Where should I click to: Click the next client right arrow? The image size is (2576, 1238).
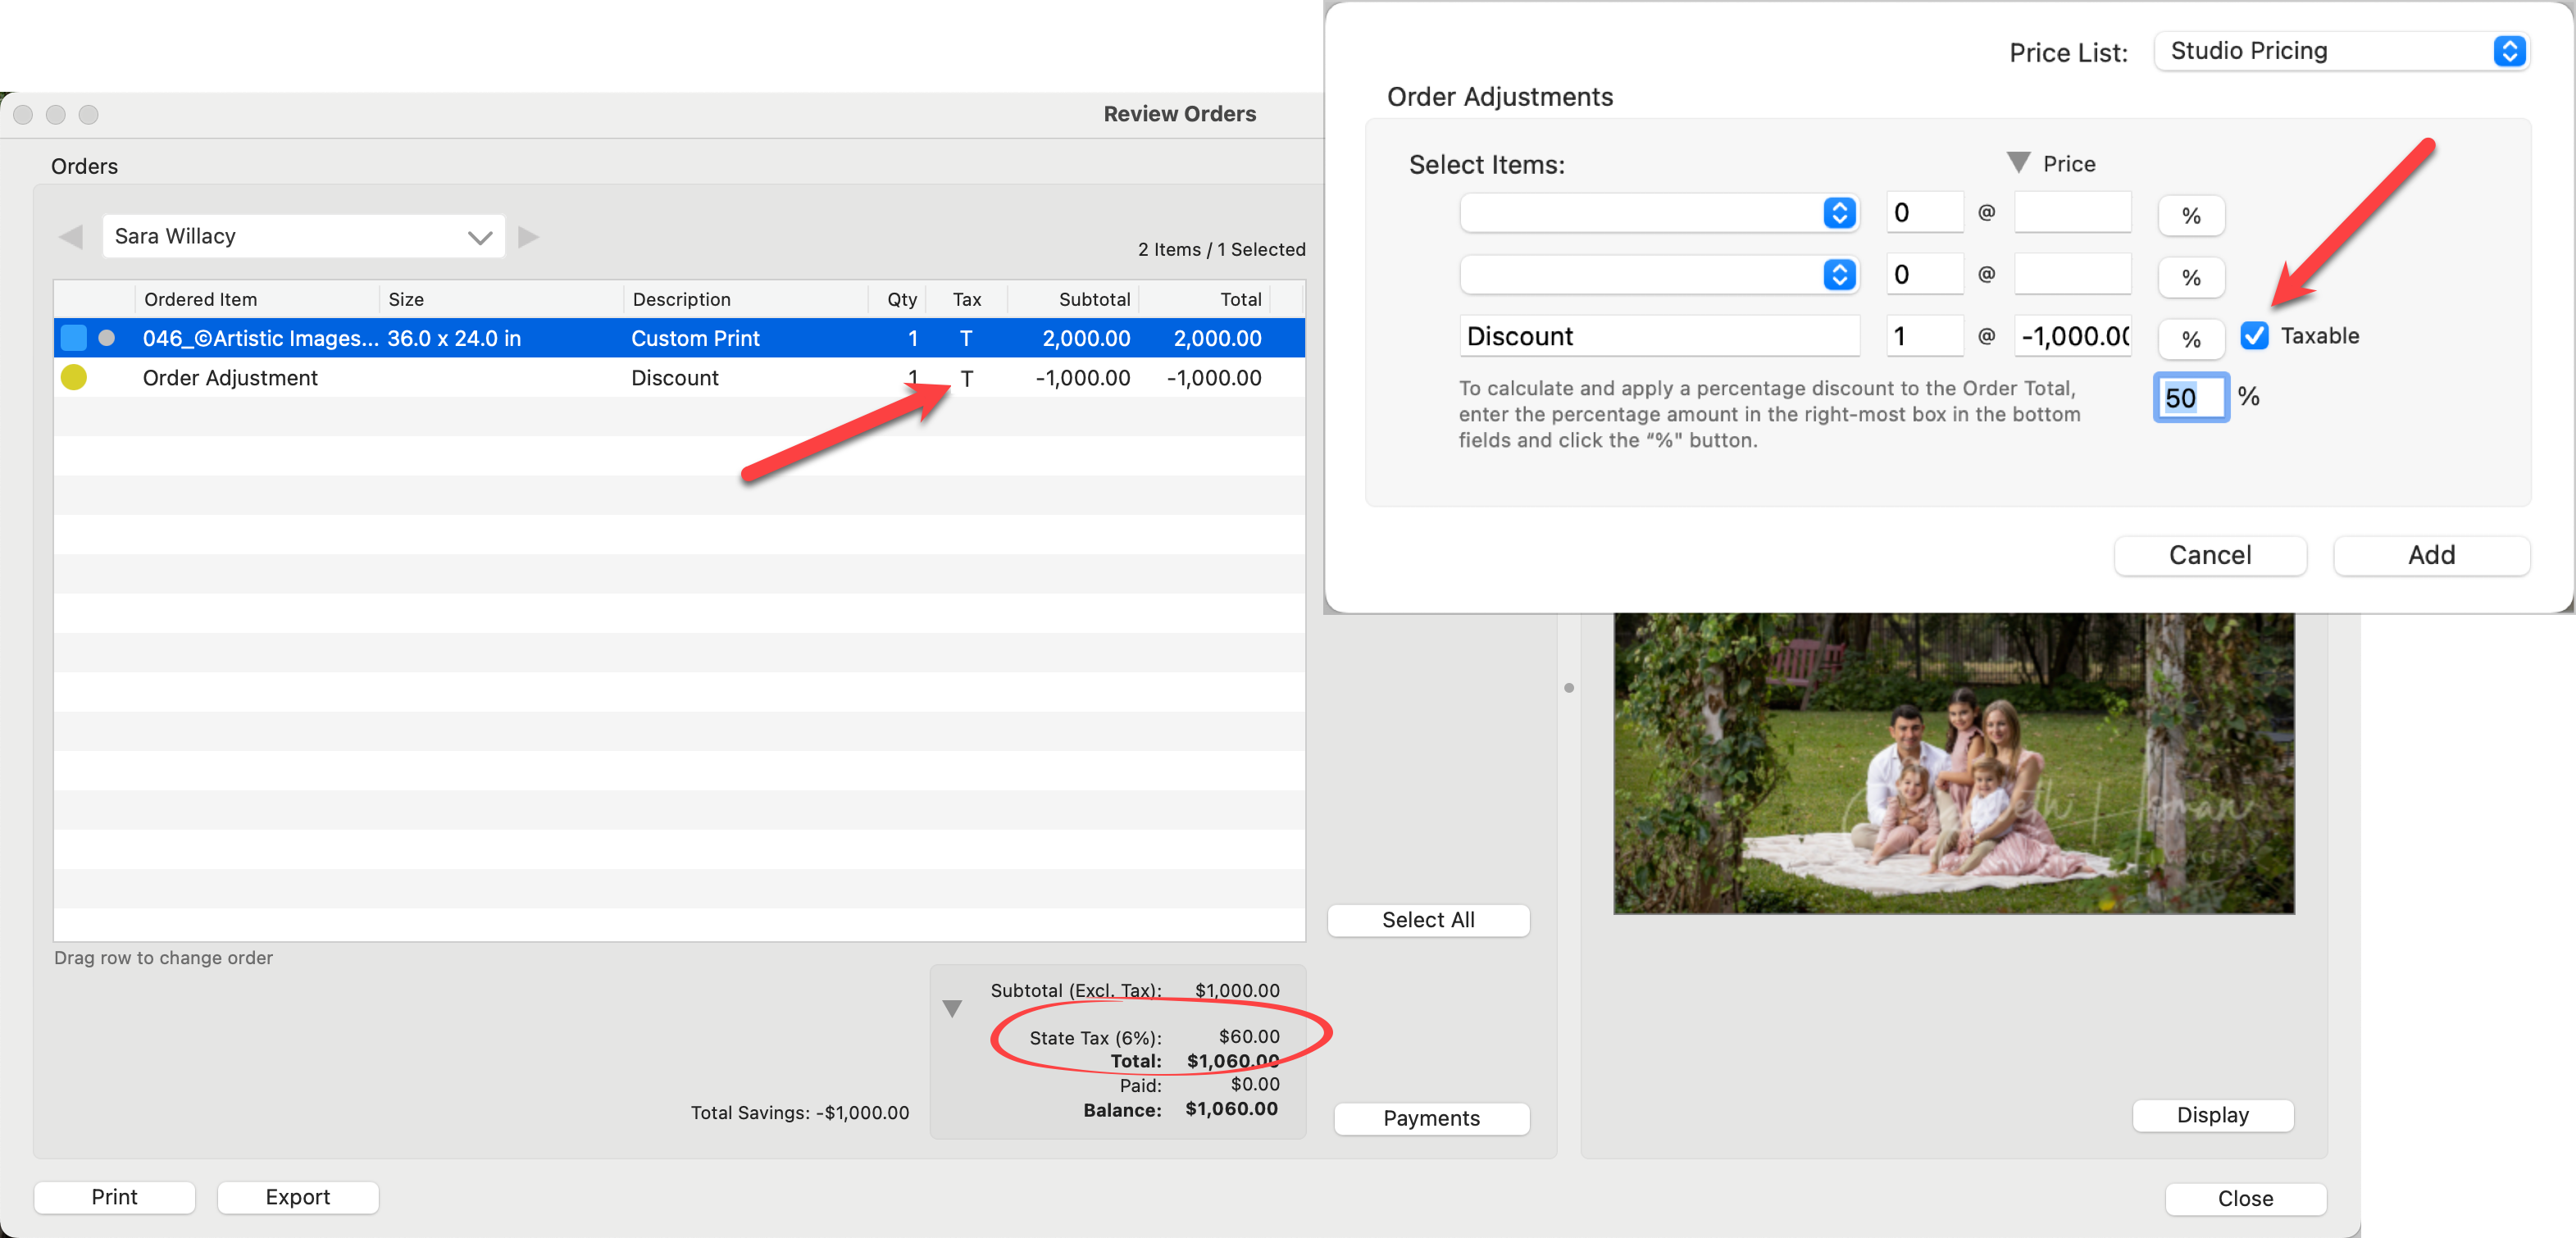pyautogui.click(x=529, y=237)
